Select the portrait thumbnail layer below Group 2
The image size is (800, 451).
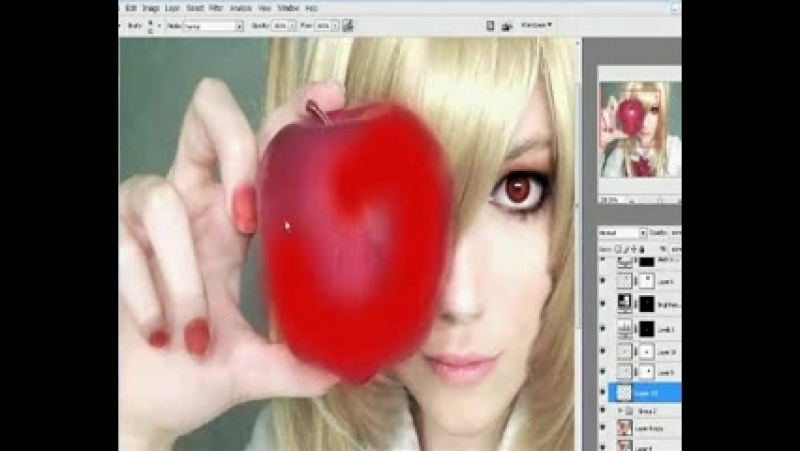[625, 428]
